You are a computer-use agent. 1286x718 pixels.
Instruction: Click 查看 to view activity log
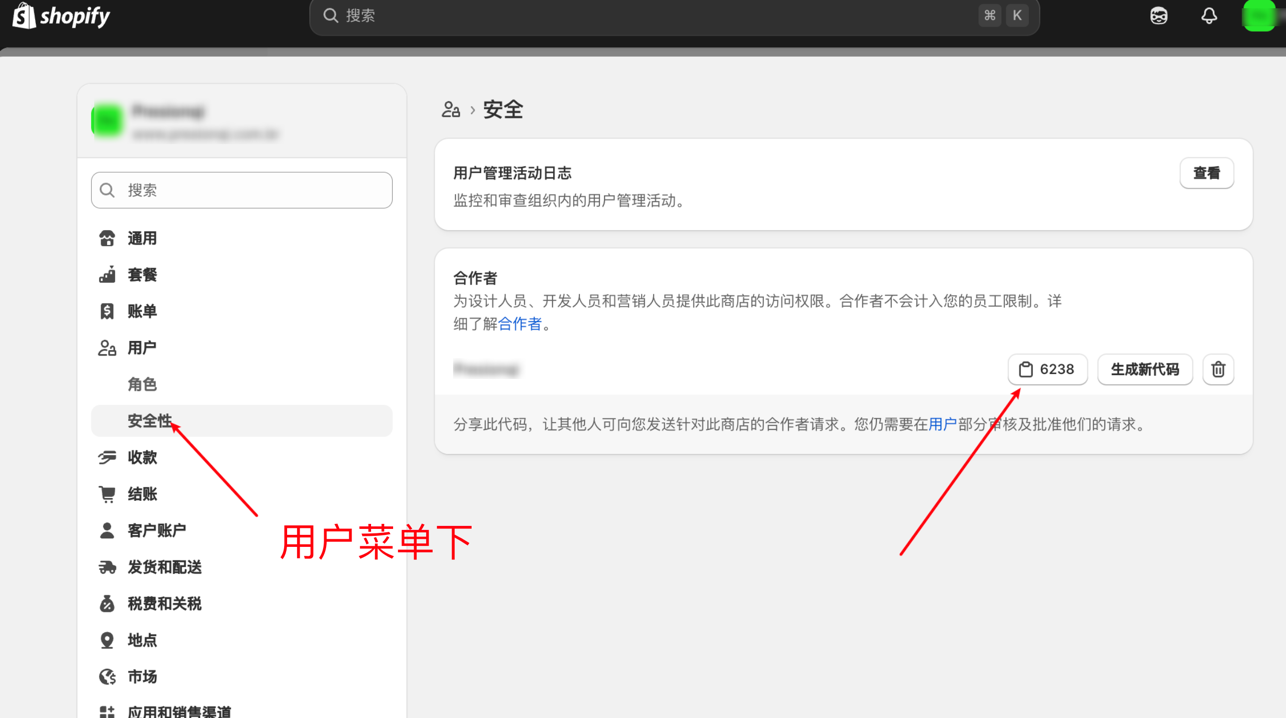(1206, 173)
